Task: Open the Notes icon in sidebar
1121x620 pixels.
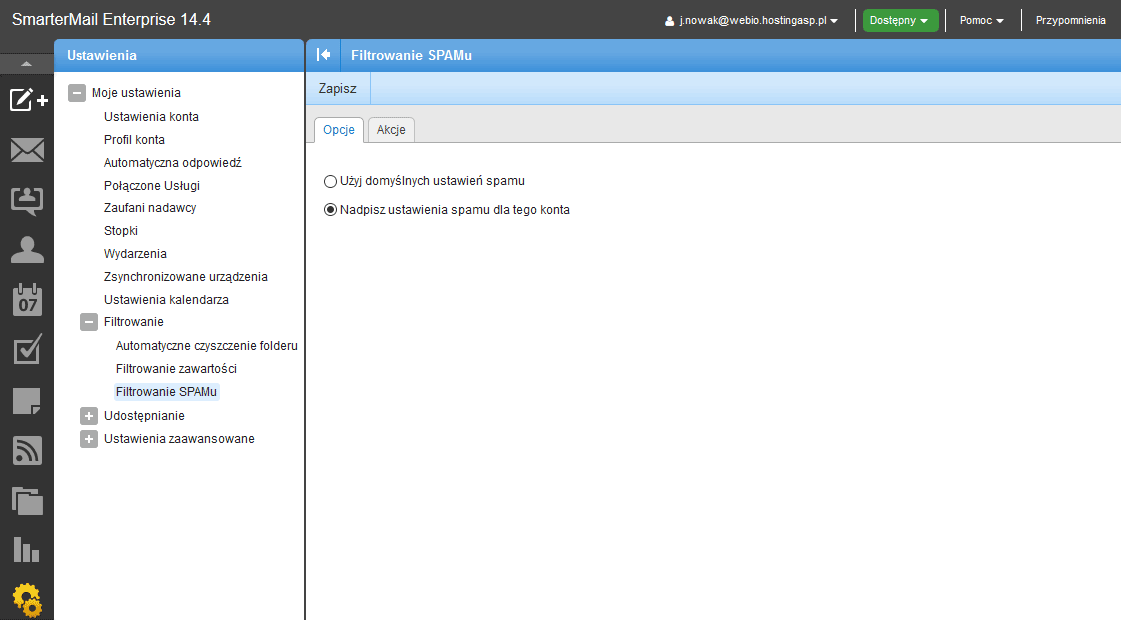Action: pos(27,401)
